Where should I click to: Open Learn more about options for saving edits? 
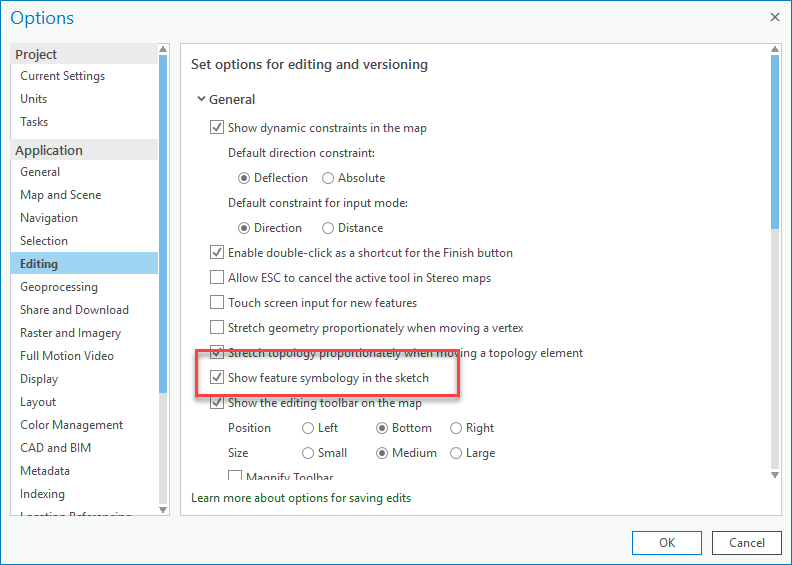[301, 498]
